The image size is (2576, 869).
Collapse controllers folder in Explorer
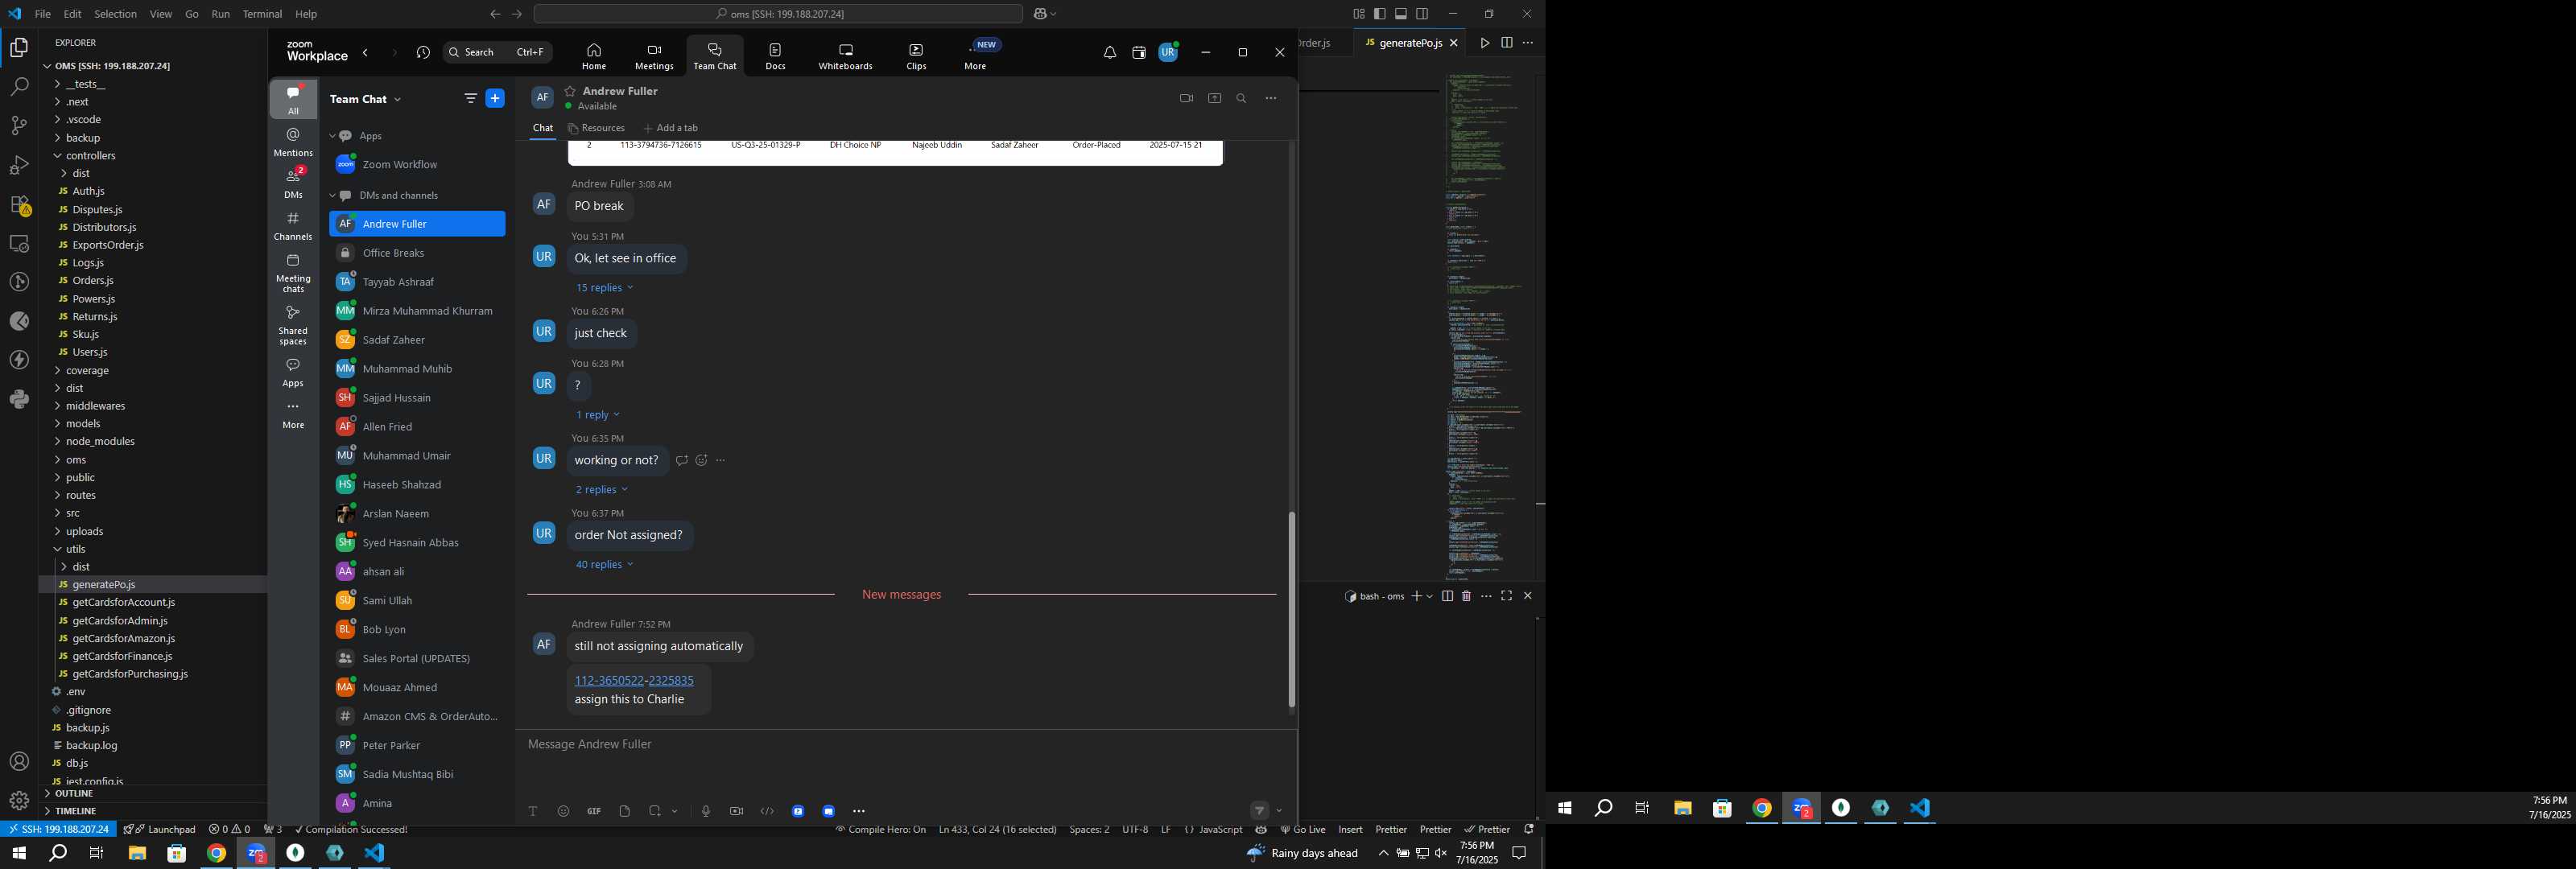click(90, 156)
